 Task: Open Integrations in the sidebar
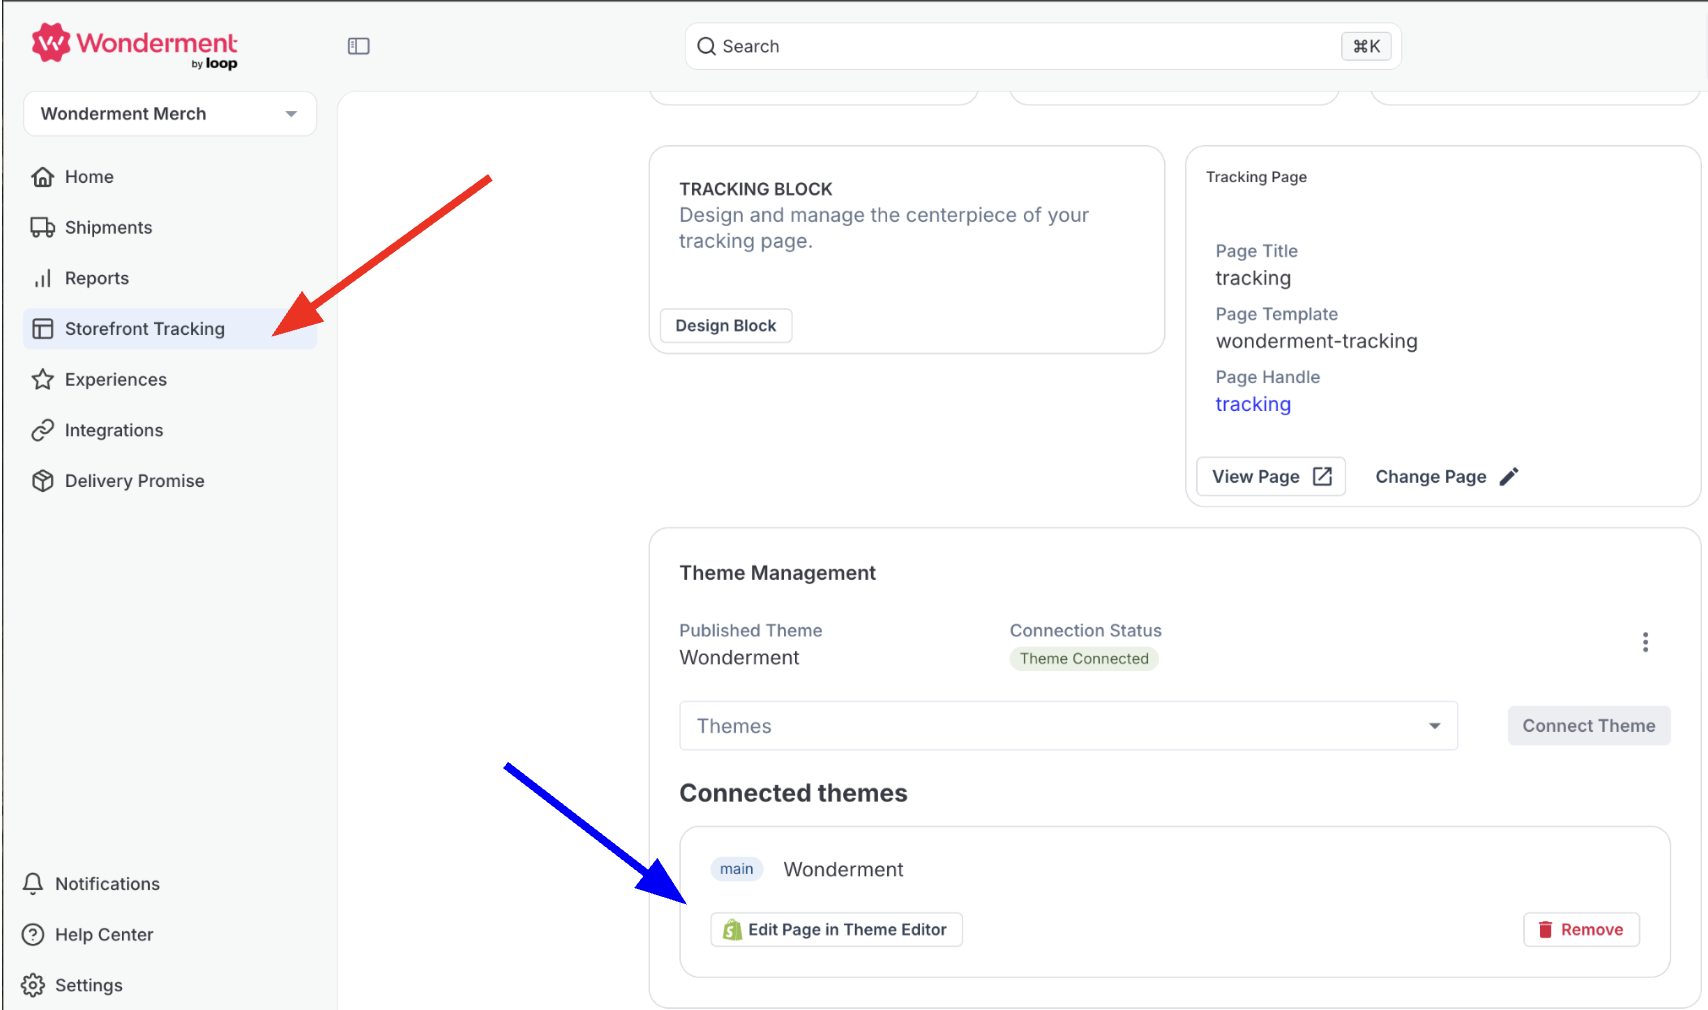pos(170,430)
